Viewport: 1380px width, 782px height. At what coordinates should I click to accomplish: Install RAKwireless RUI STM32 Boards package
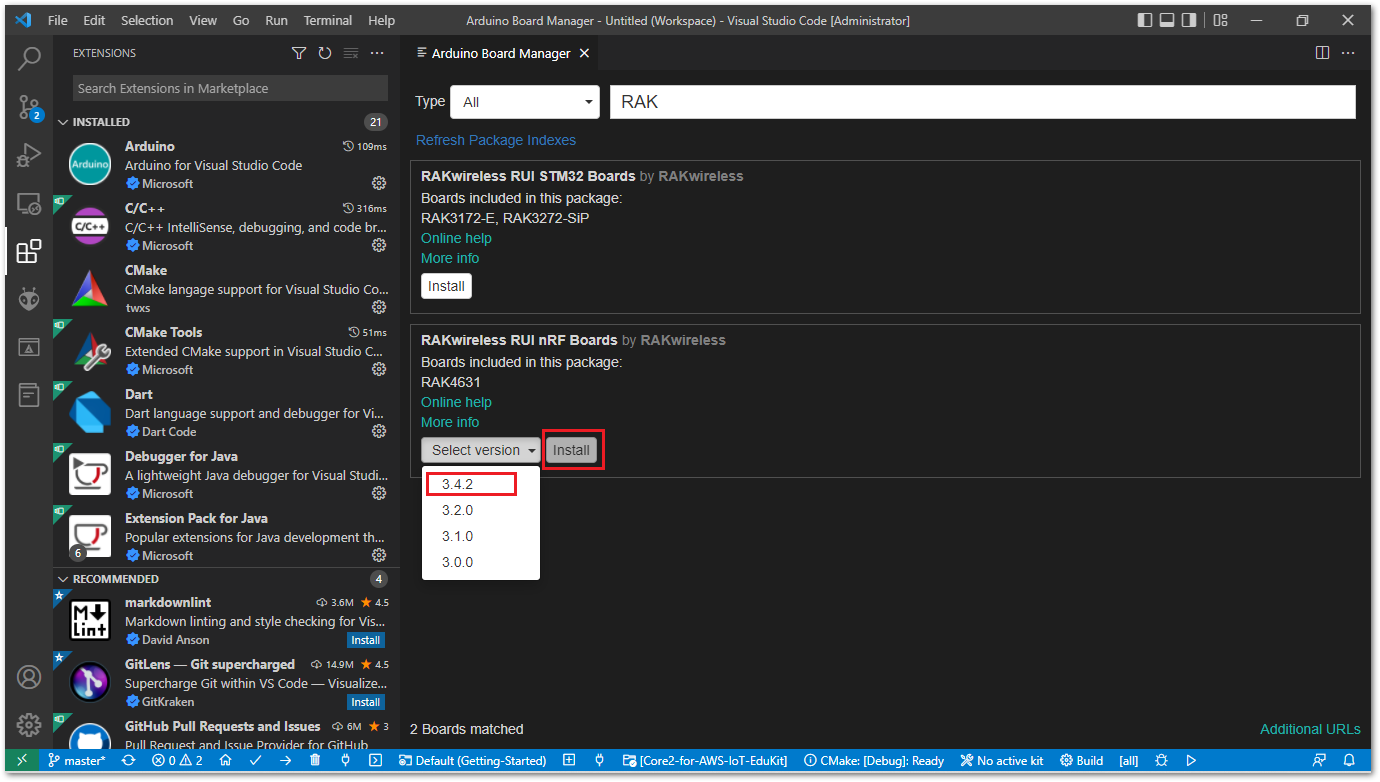point(446,286)
